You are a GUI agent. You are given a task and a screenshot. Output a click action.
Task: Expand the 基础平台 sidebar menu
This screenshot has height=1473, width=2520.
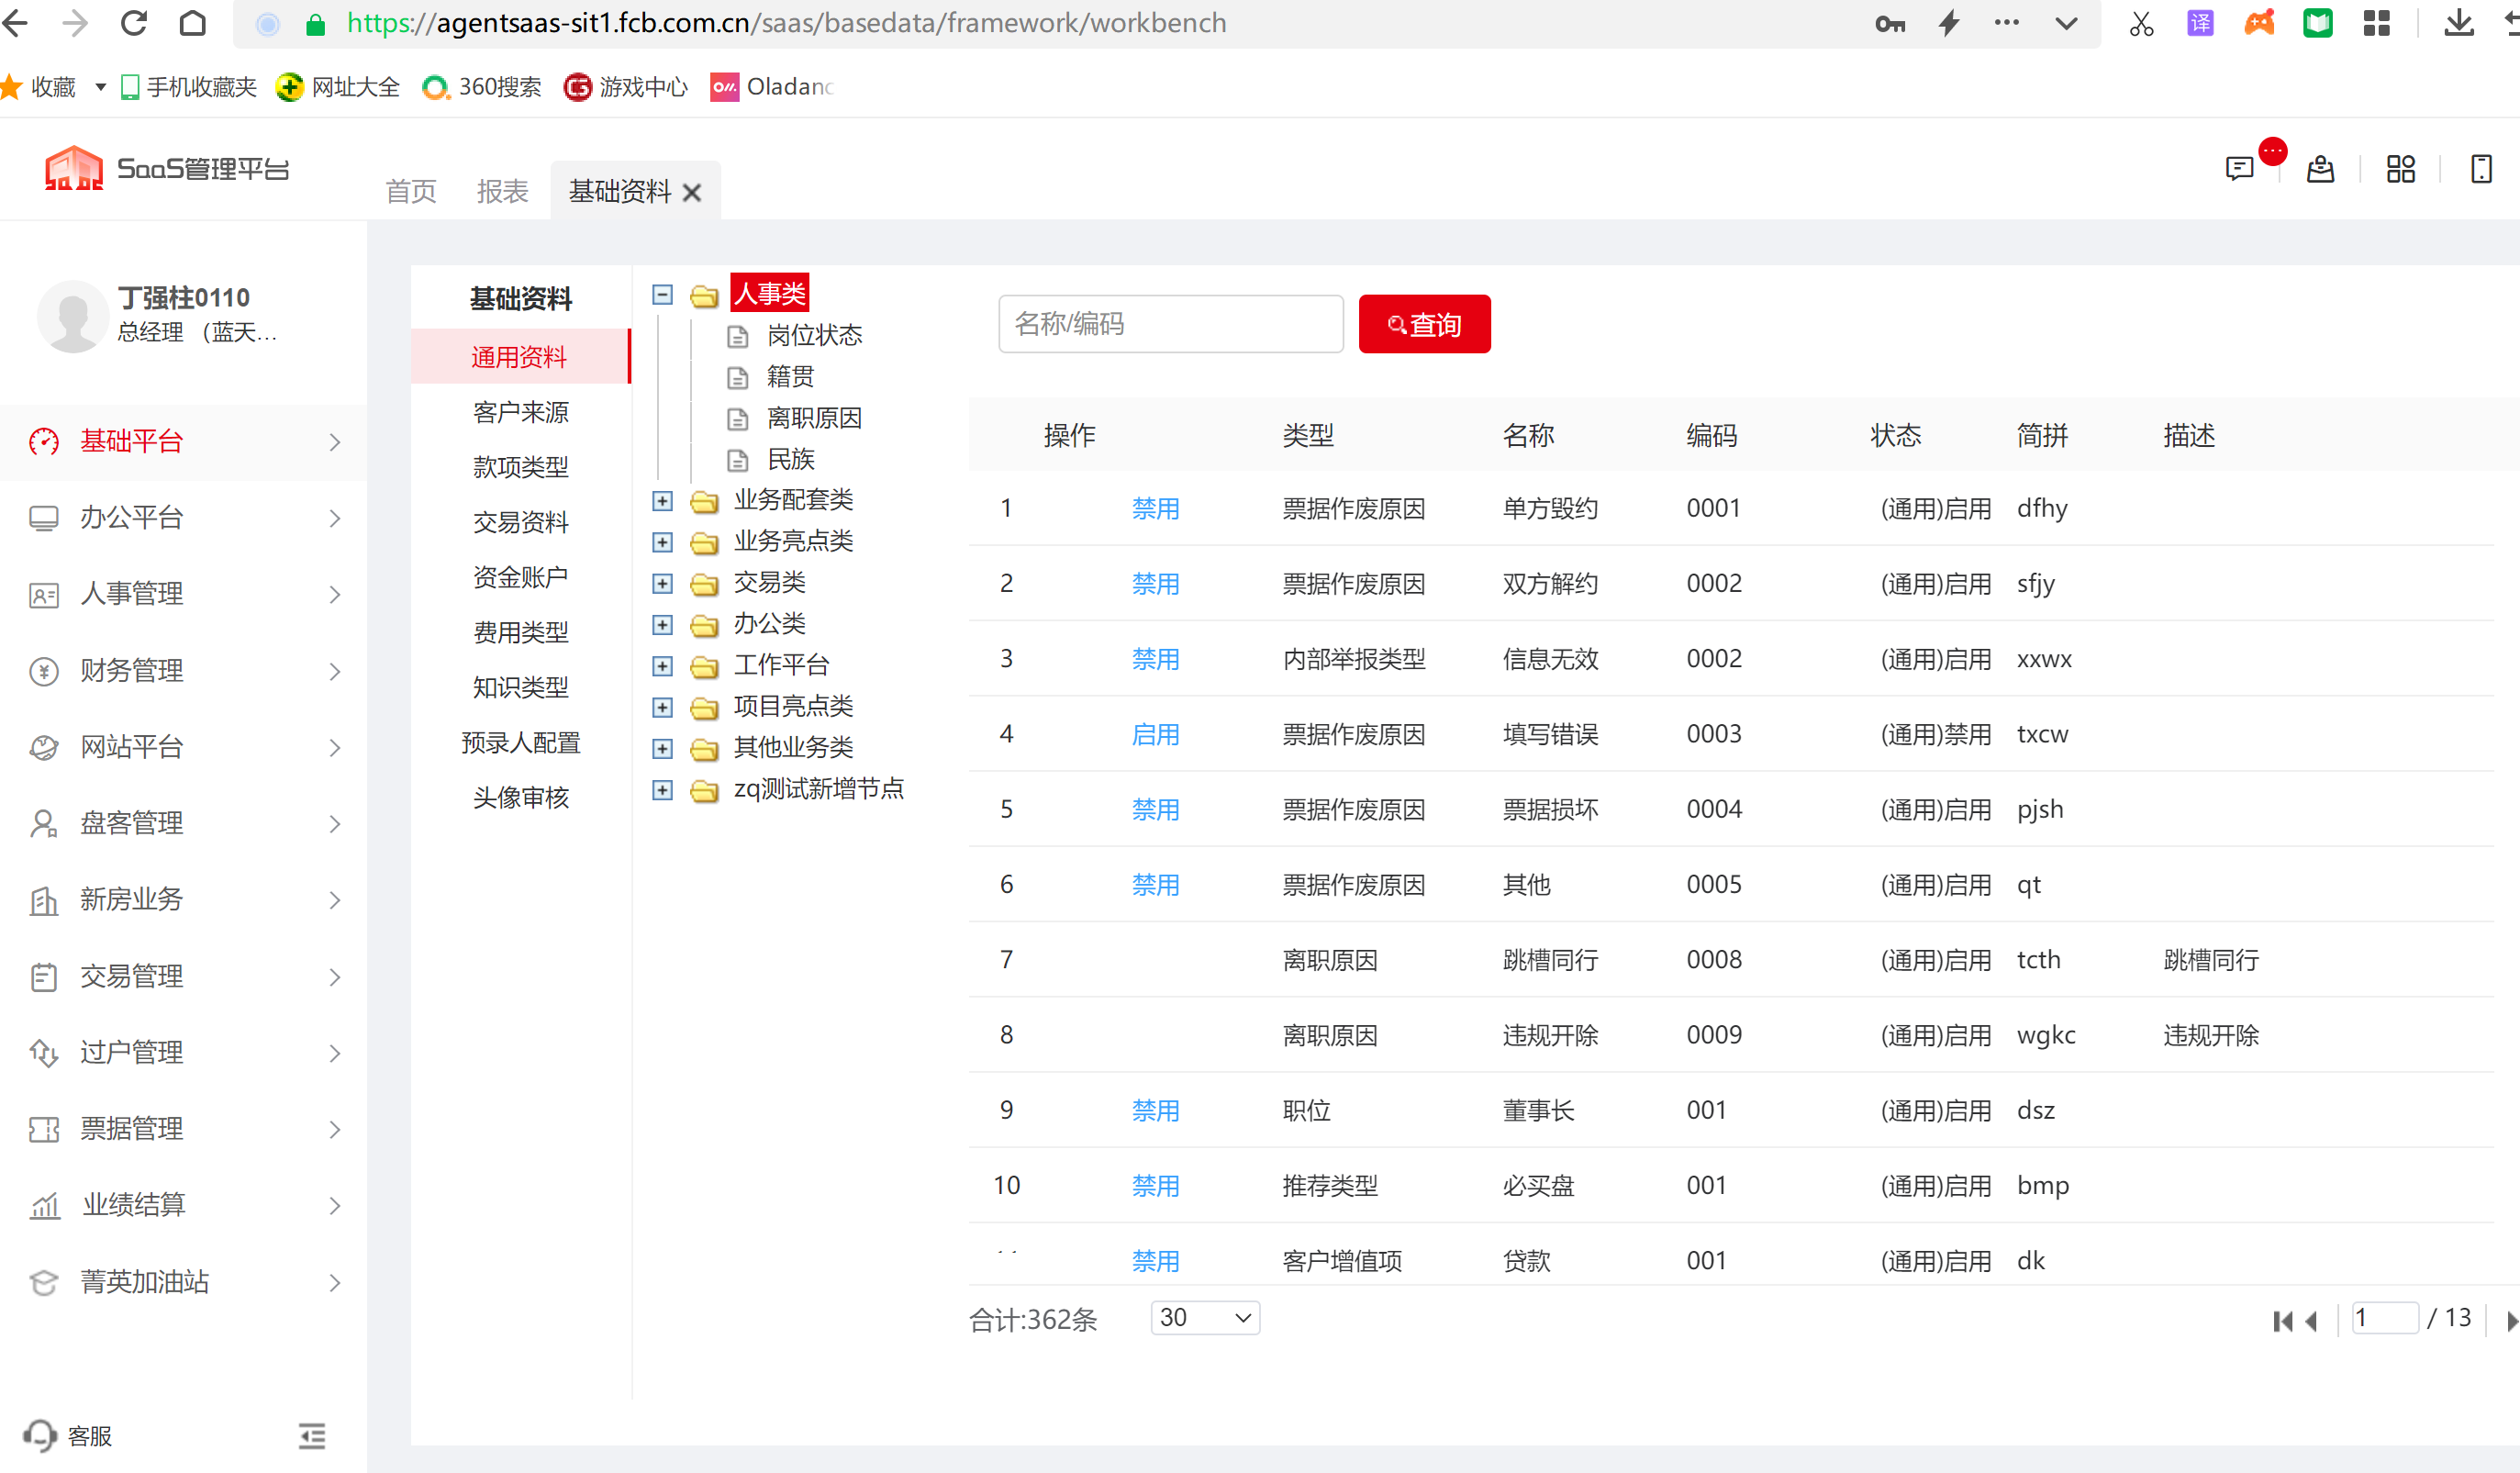(x=183, y=441)
